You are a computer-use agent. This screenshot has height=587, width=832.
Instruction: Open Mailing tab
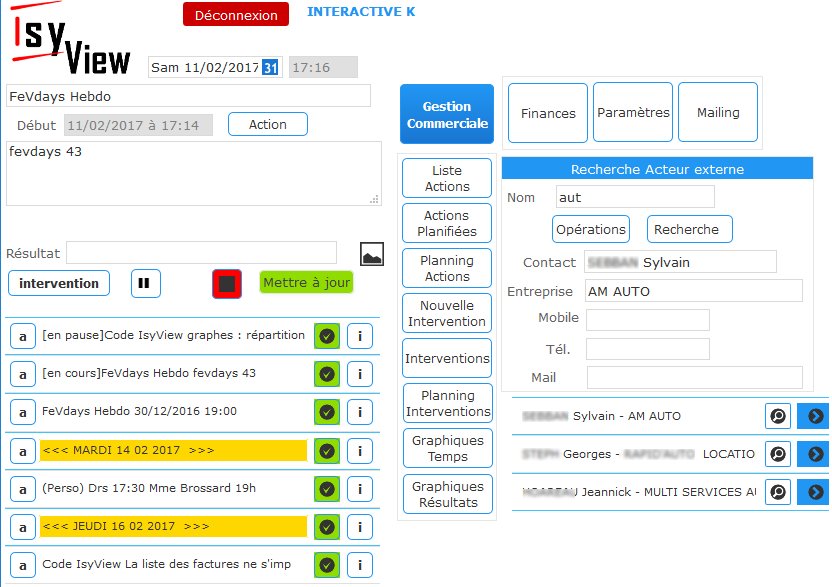pos(718,112)
